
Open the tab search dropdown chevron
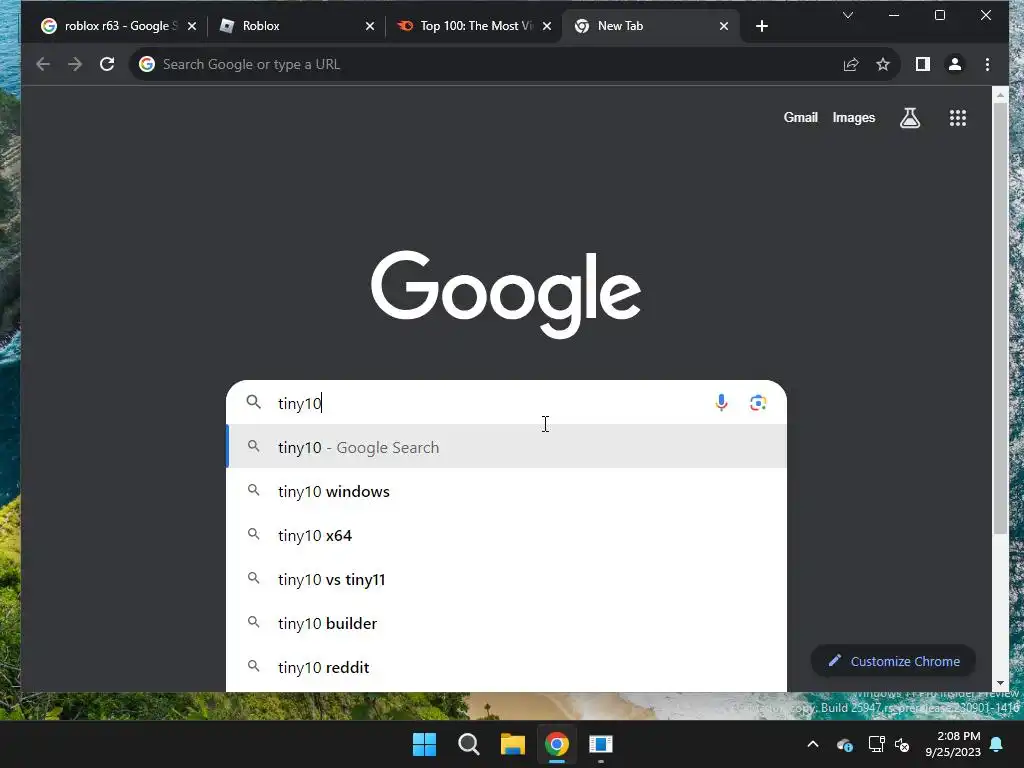848,15
